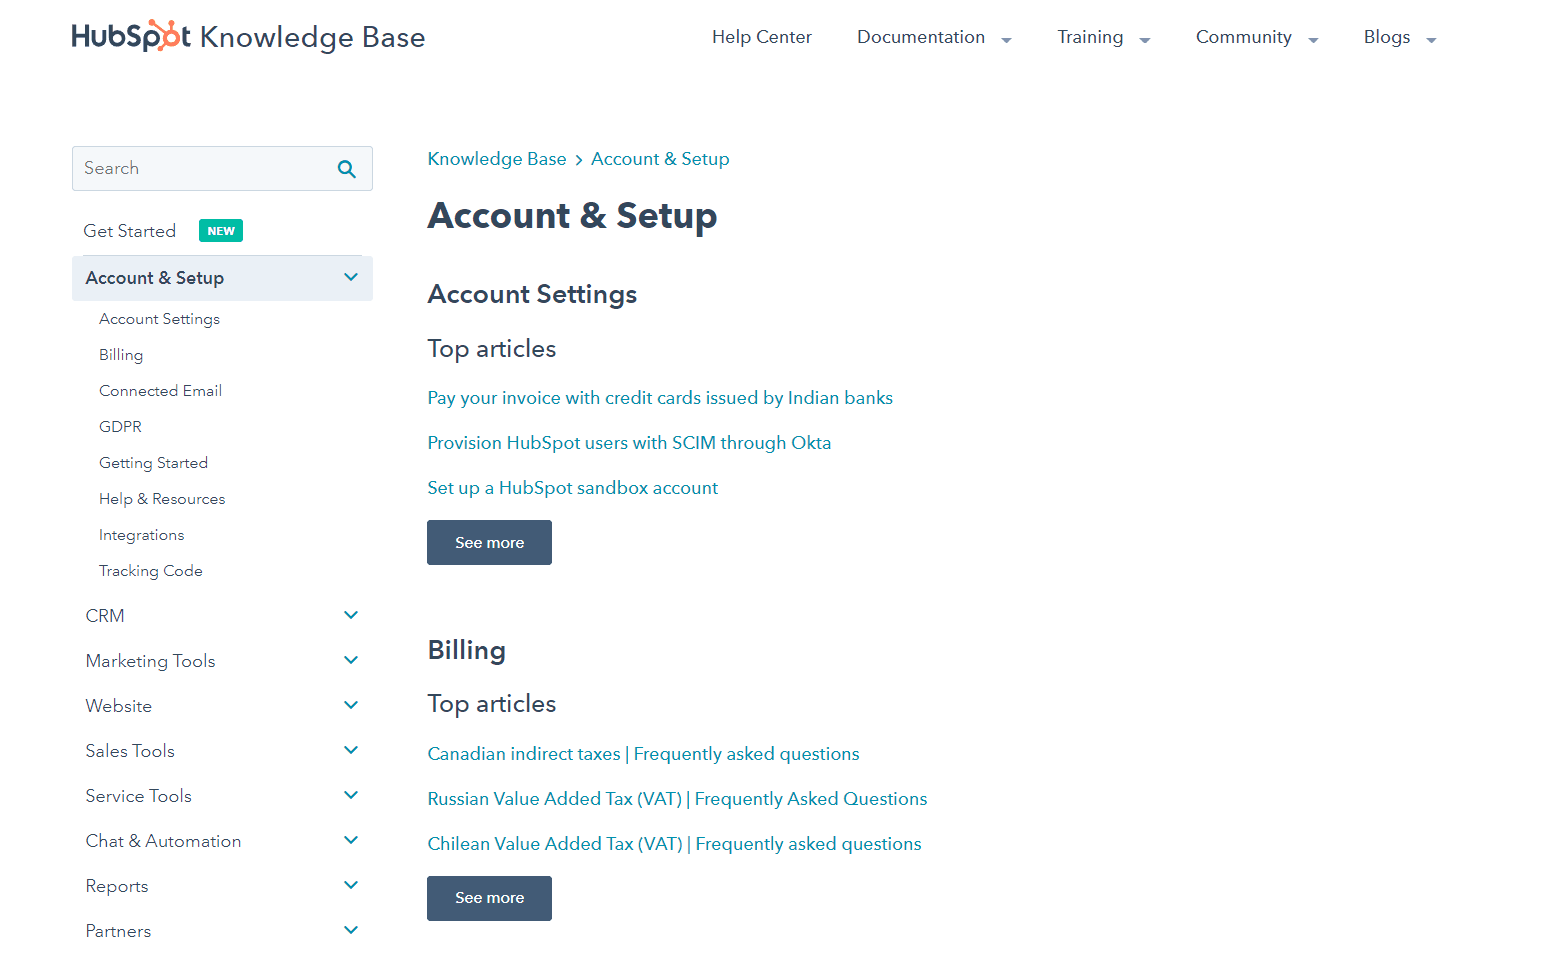
Task: Open the Tracking Code subcategory
Action: pos(151,571)
